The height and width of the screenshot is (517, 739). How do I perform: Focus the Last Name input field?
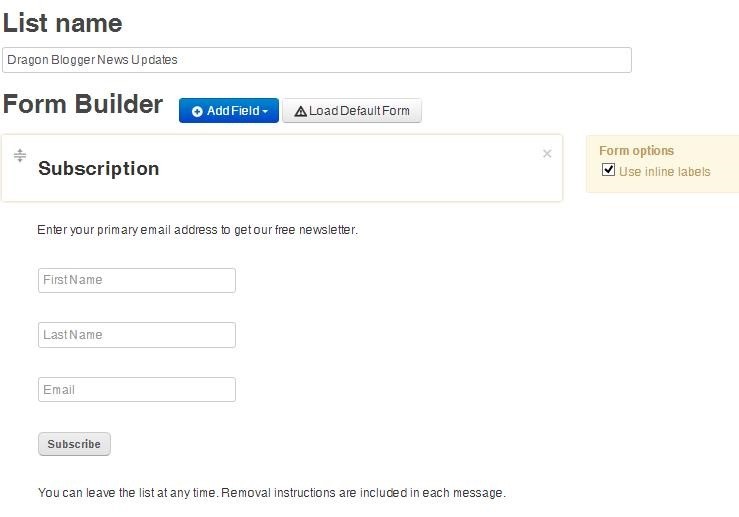tap(137, 335)
